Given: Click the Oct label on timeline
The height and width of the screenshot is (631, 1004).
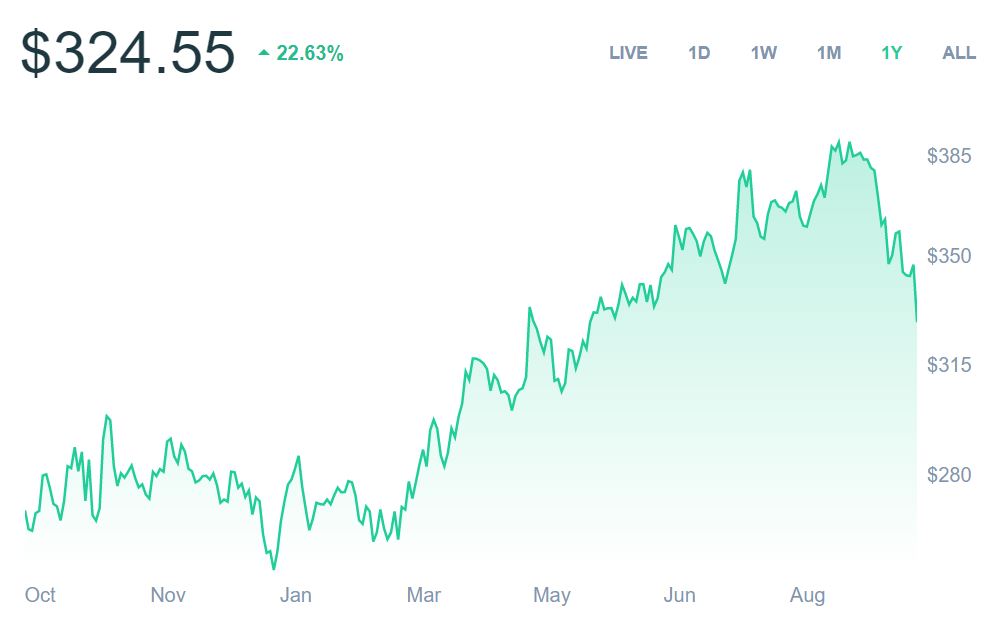Looking at the screenshot, I should tap(40, 596).
